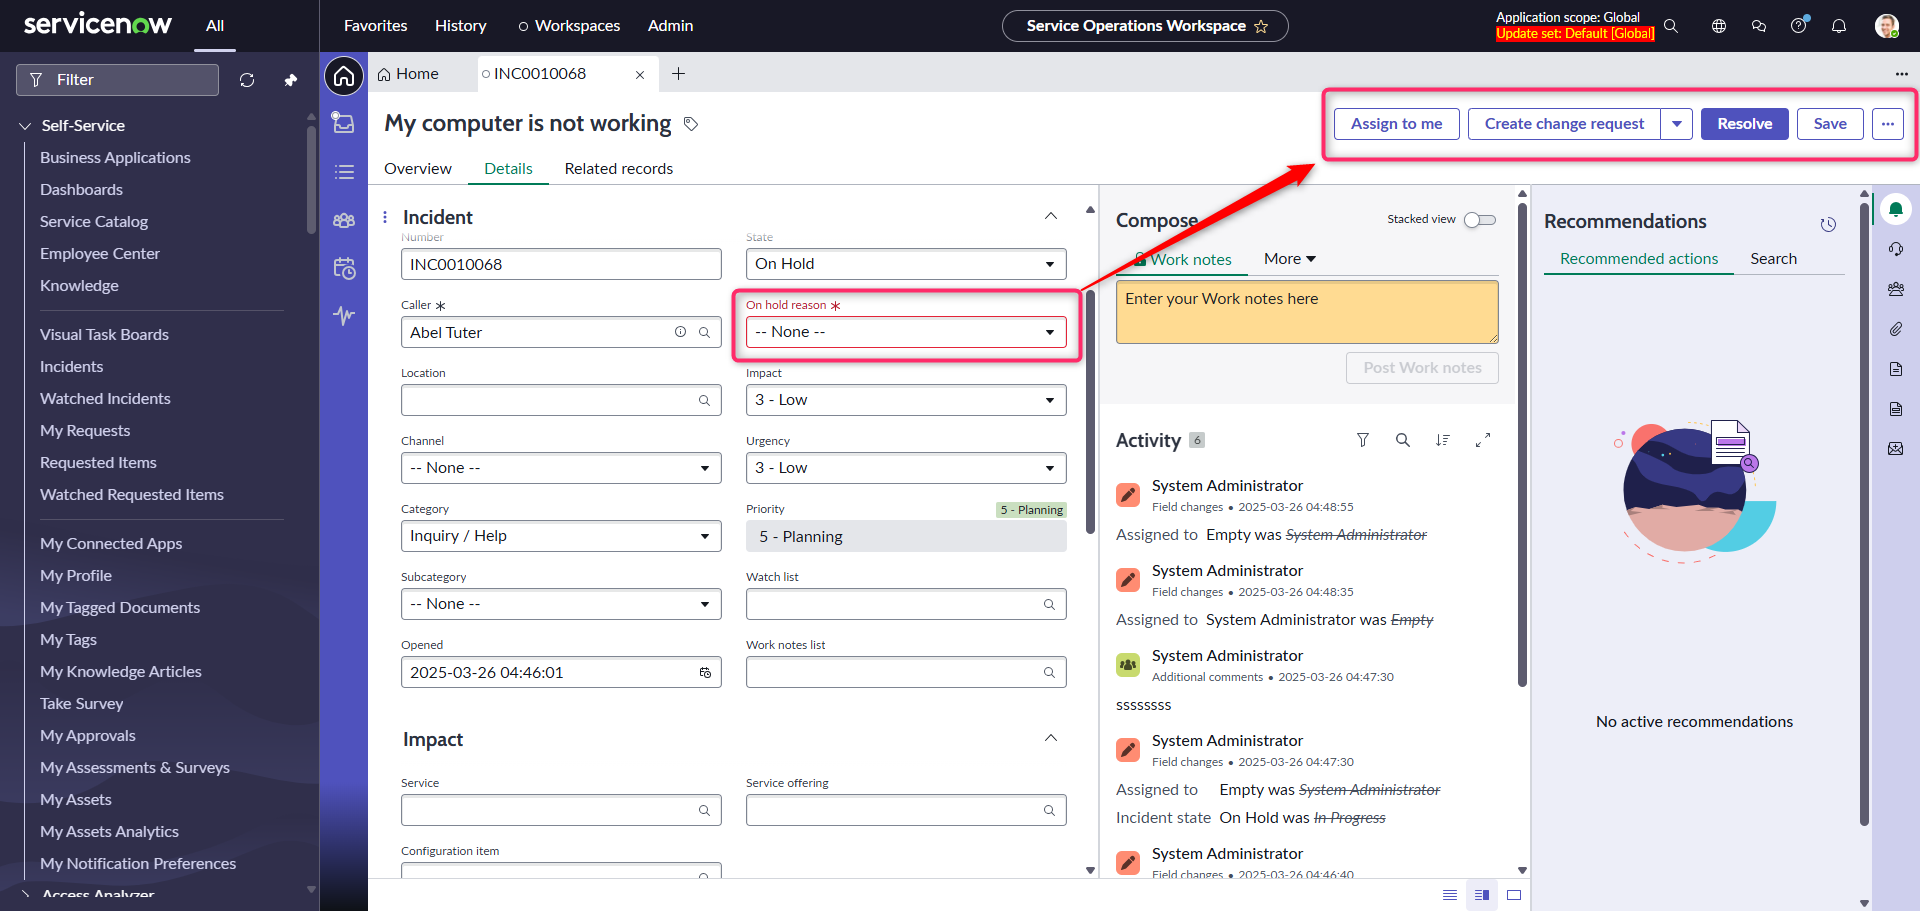Click the notifications bell icon in header
The width and height of the screenshot is (1920, 911).
[x=1838, y=26]
